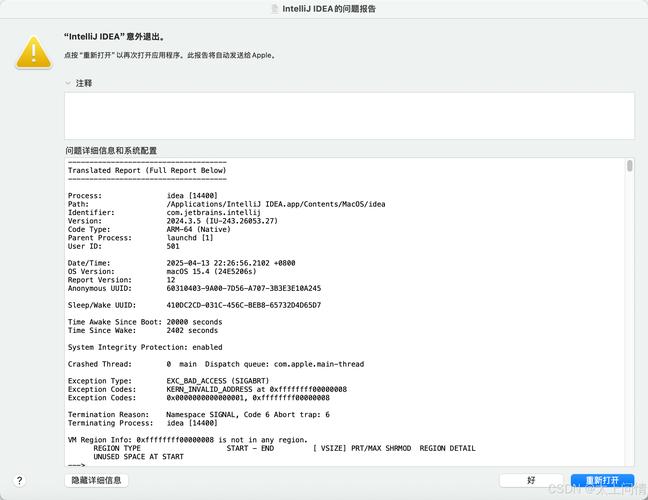Screen dimensions: 648x500
Task: Open help with the question mark button
Action: 19,481
